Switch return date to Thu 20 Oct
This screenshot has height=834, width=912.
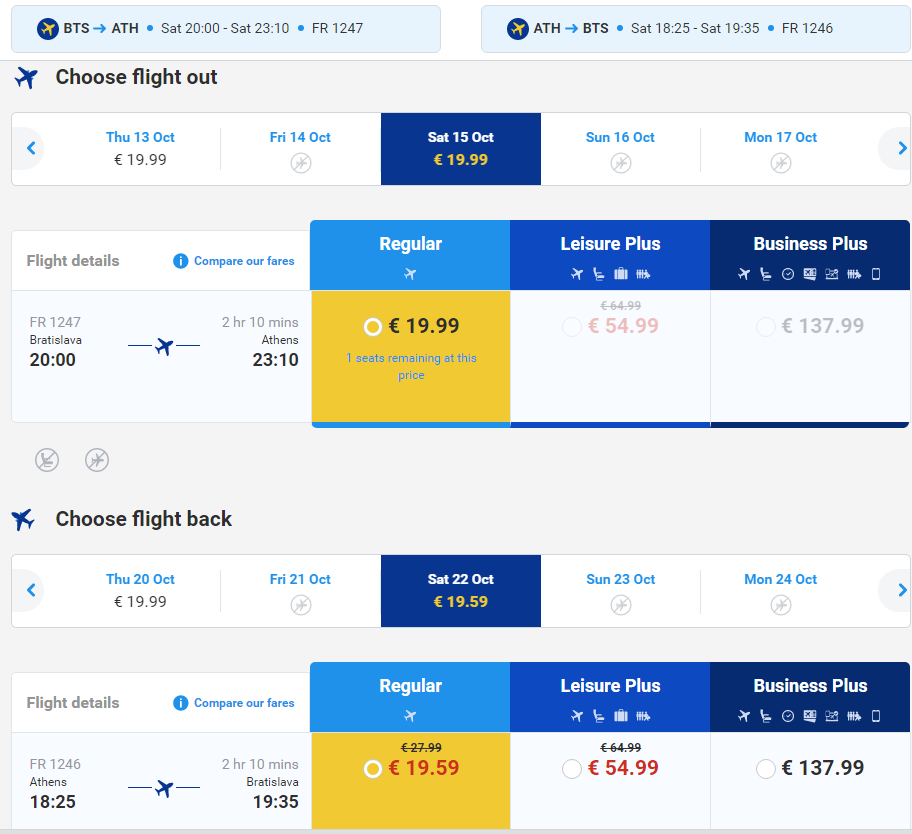point(140,591)
